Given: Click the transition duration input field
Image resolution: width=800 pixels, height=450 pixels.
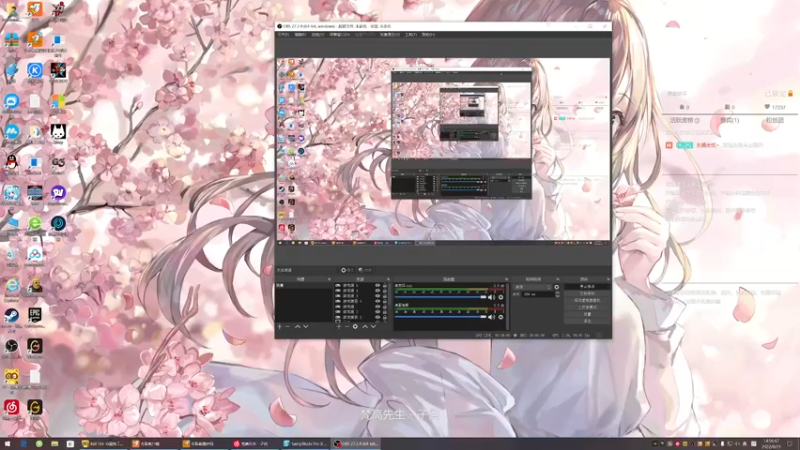Looking at the screenshot, I should coord(538,294).
